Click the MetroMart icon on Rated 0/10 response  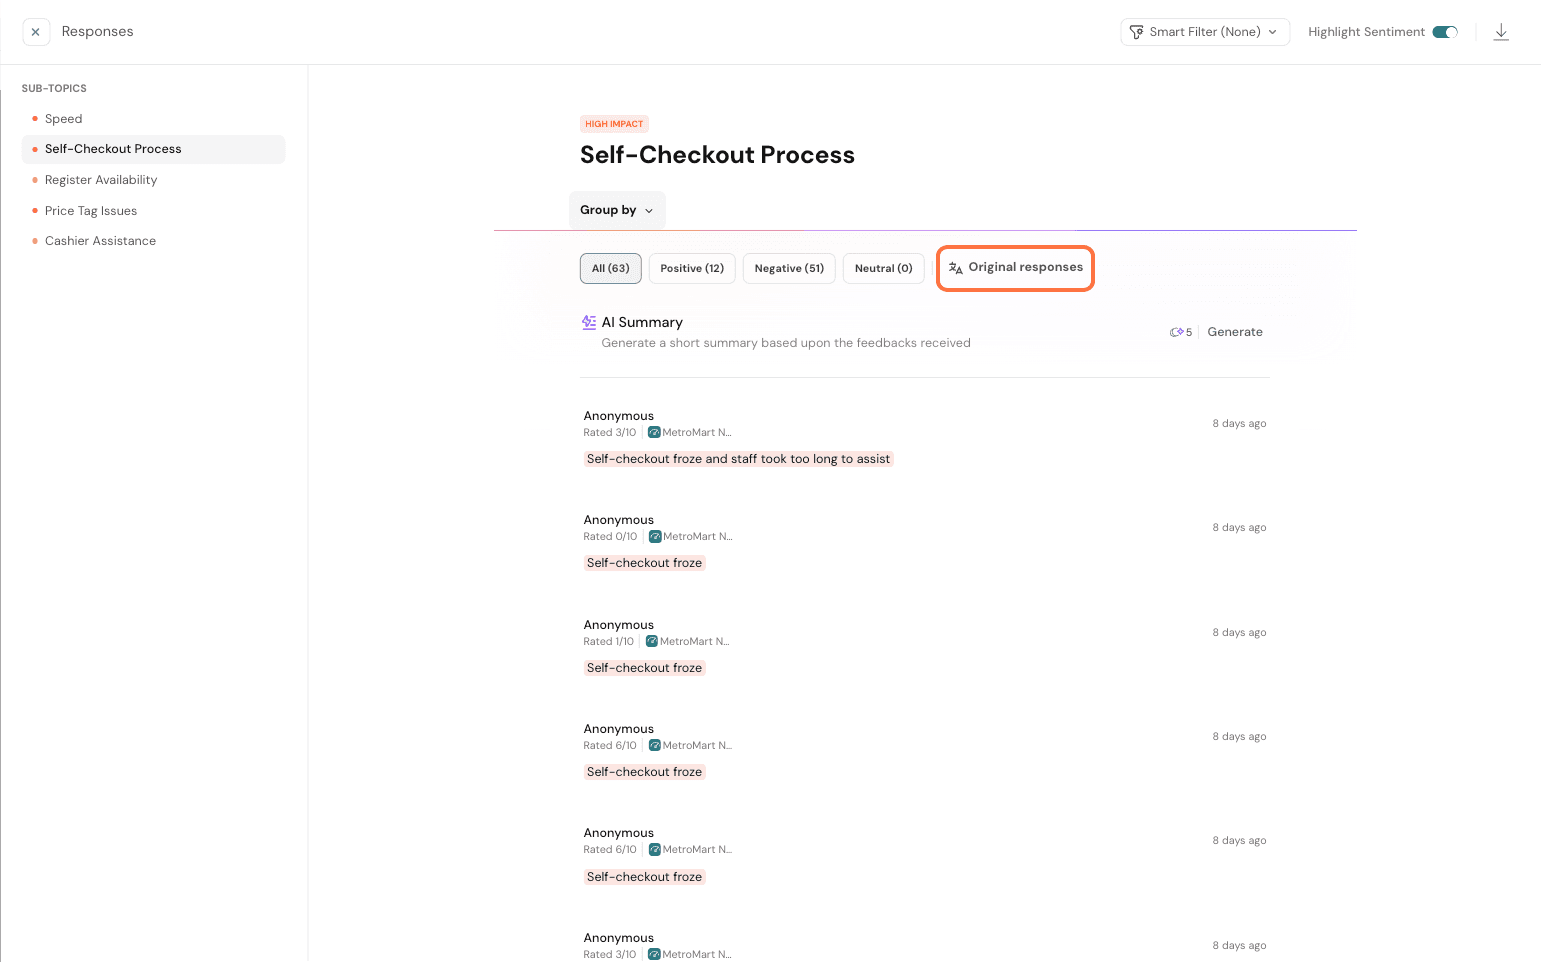click(x=655, y=537)
